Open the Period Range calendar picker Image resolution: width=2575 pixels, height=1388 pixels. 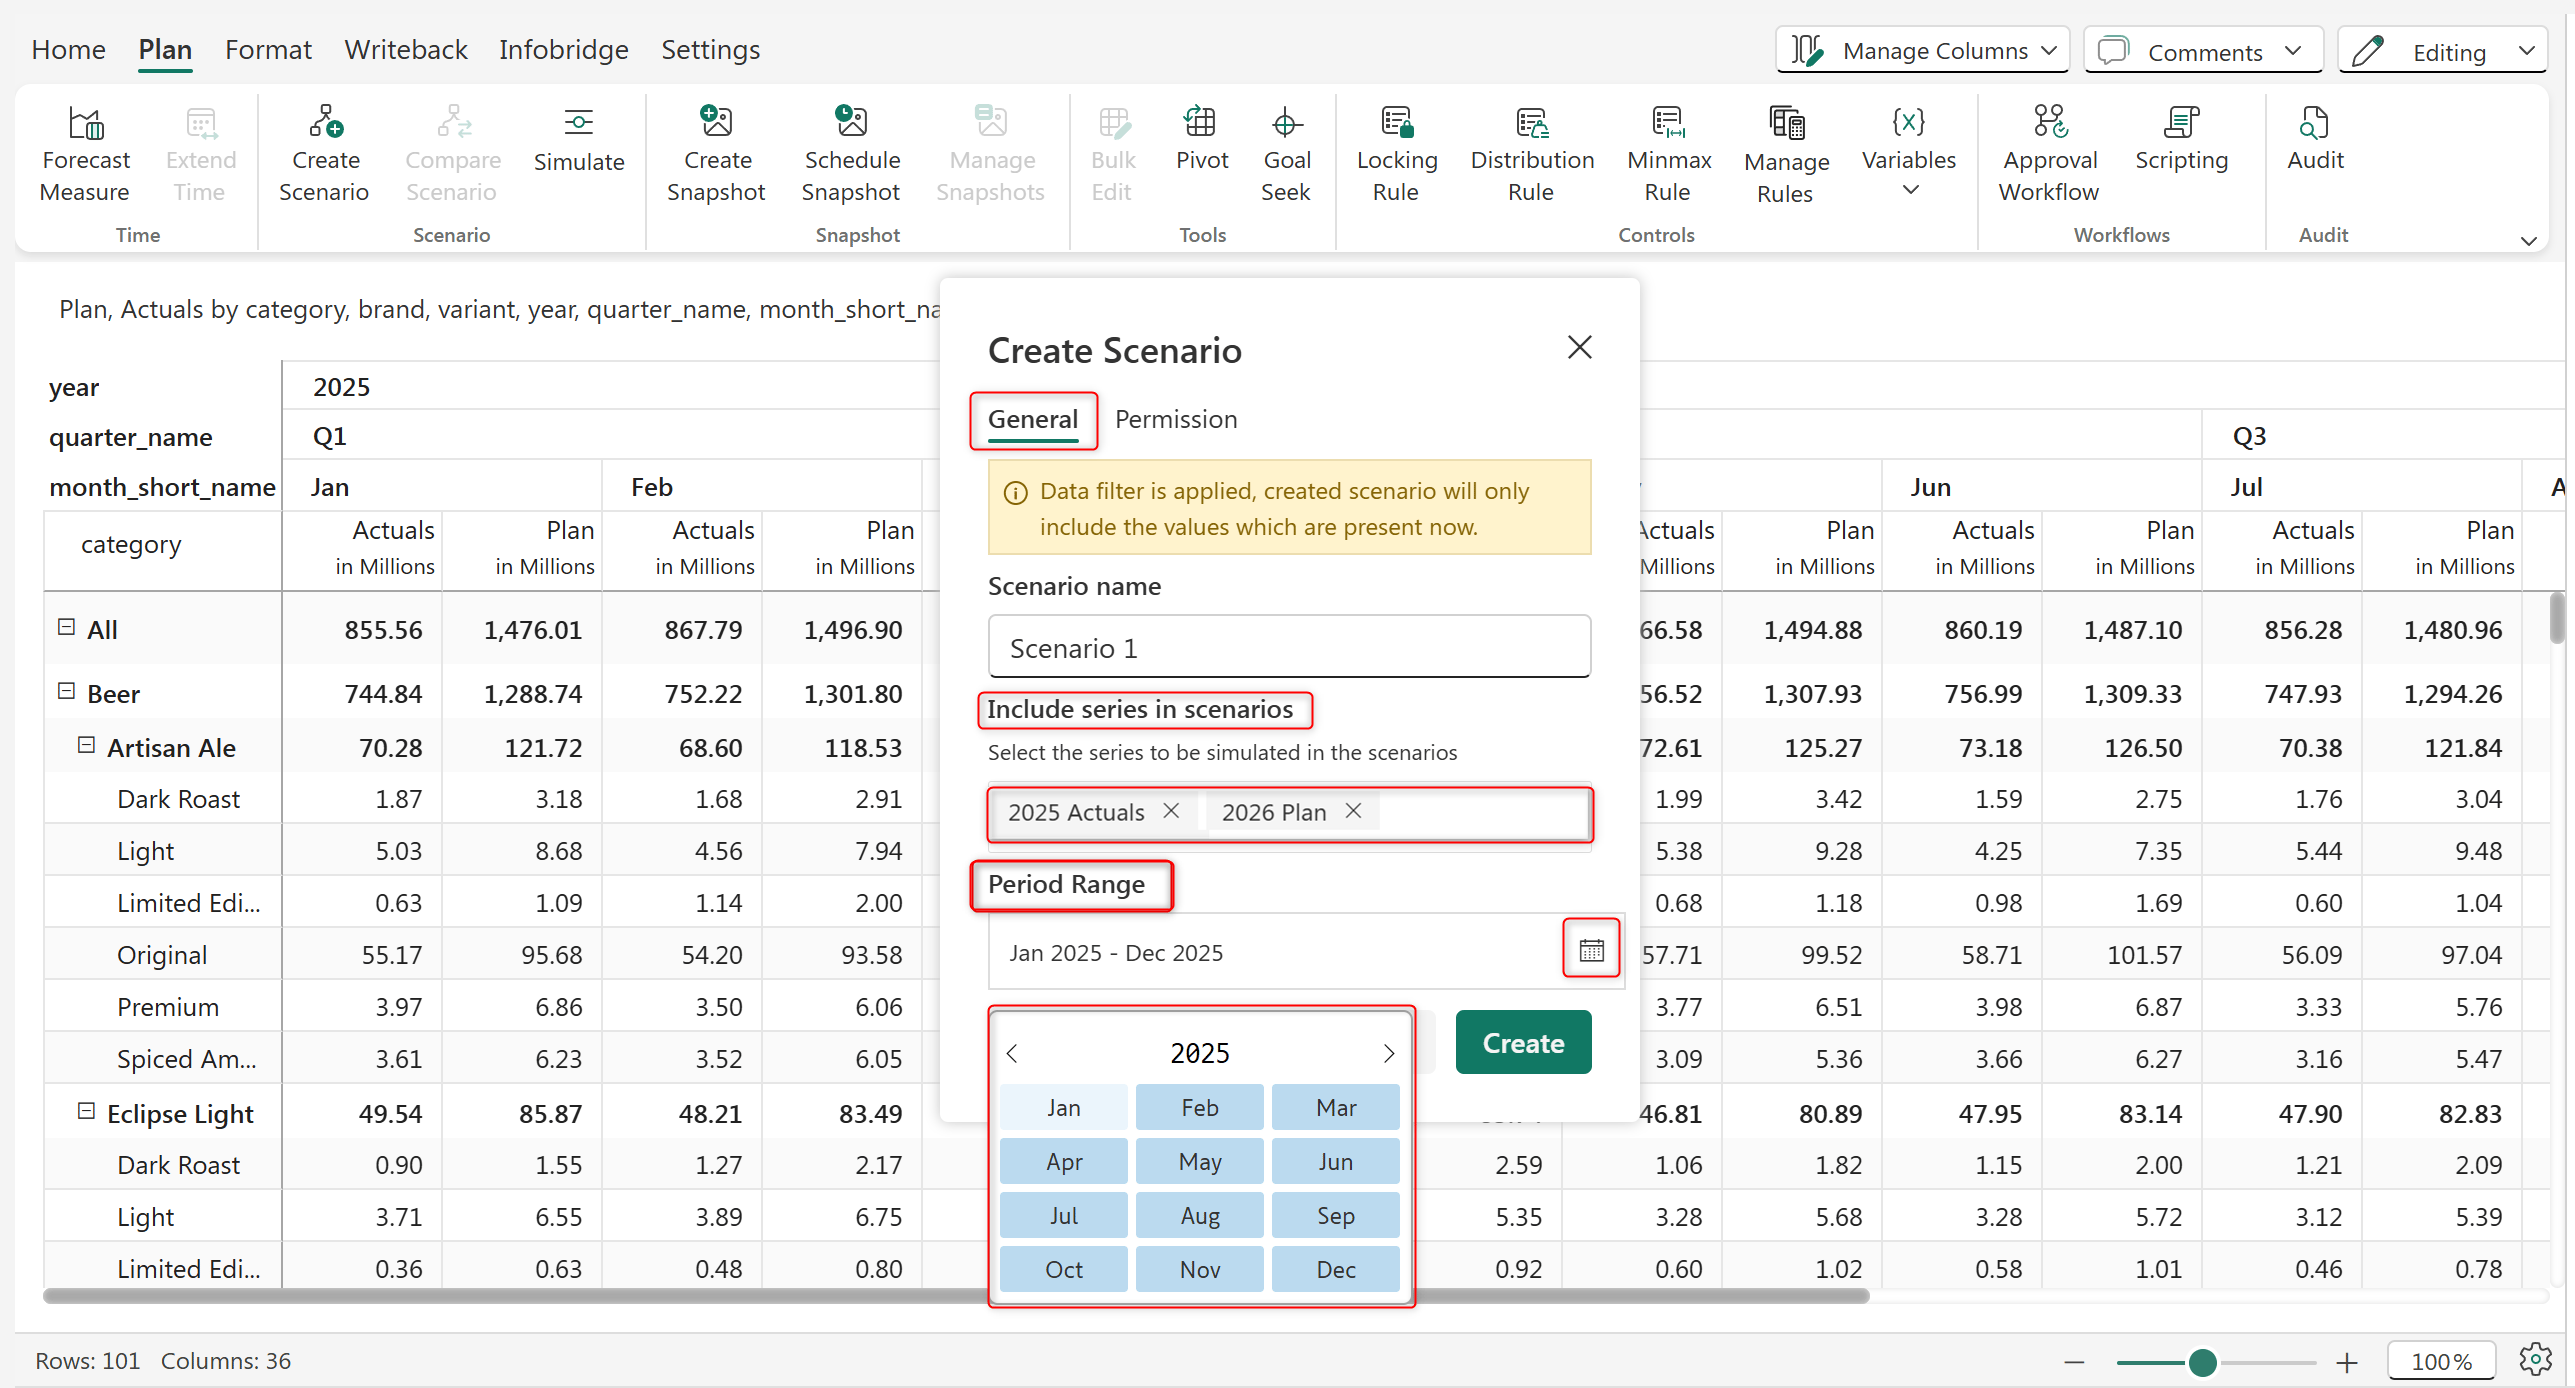[x=1591, y=949]
